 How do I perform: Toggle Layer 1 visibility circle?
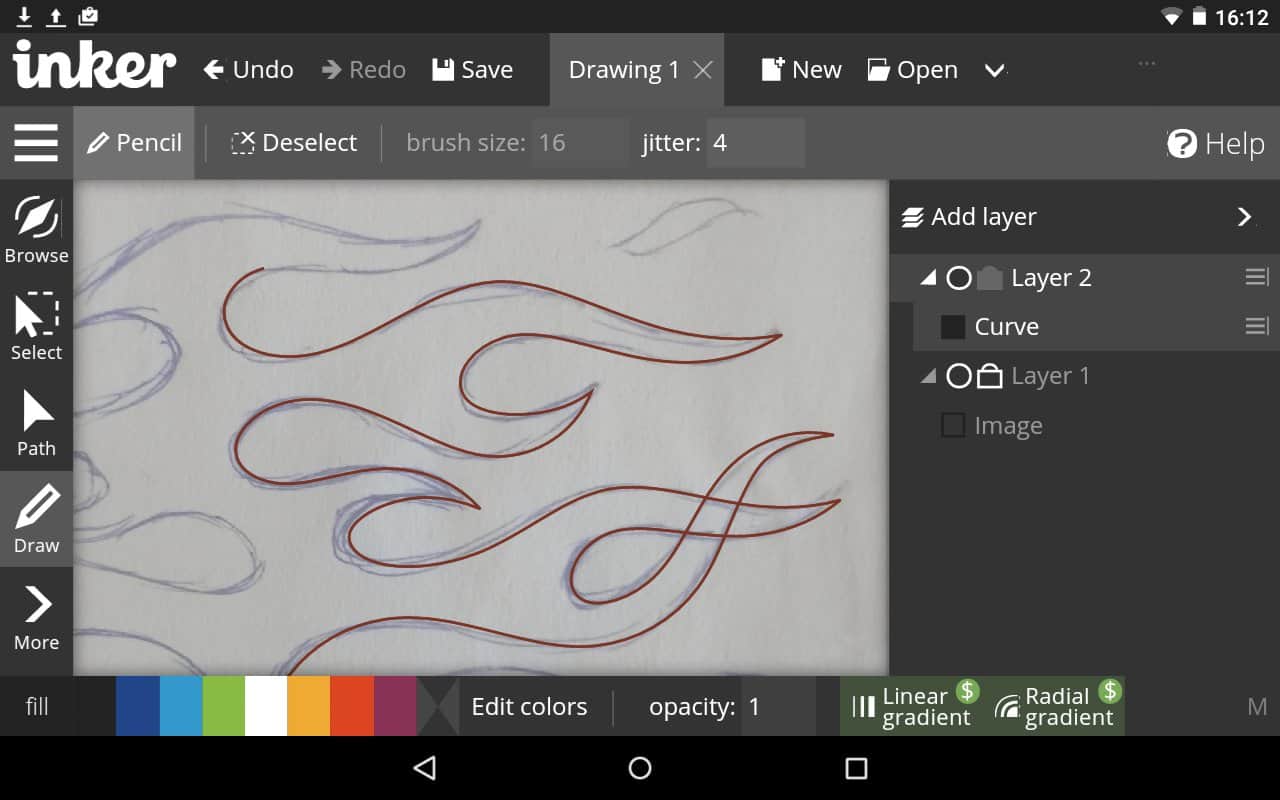pyautogui.click(x=958, y=376)
